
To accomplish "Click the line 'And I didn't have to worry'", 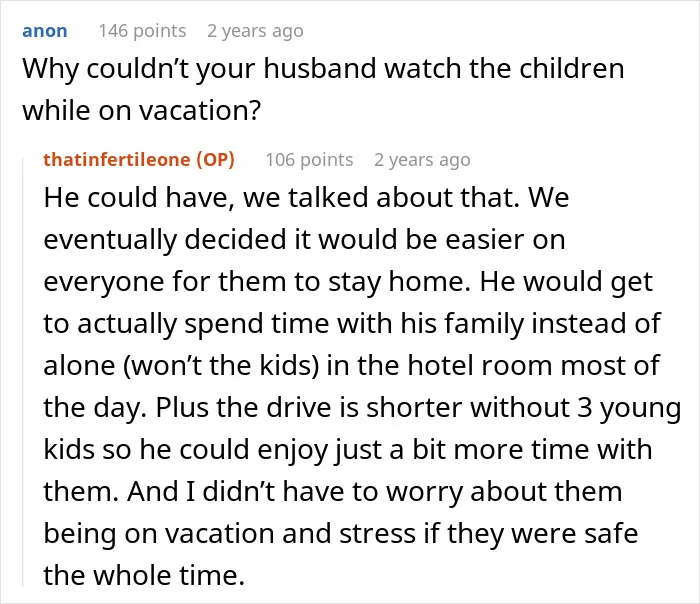I will (x=296, y=492).
